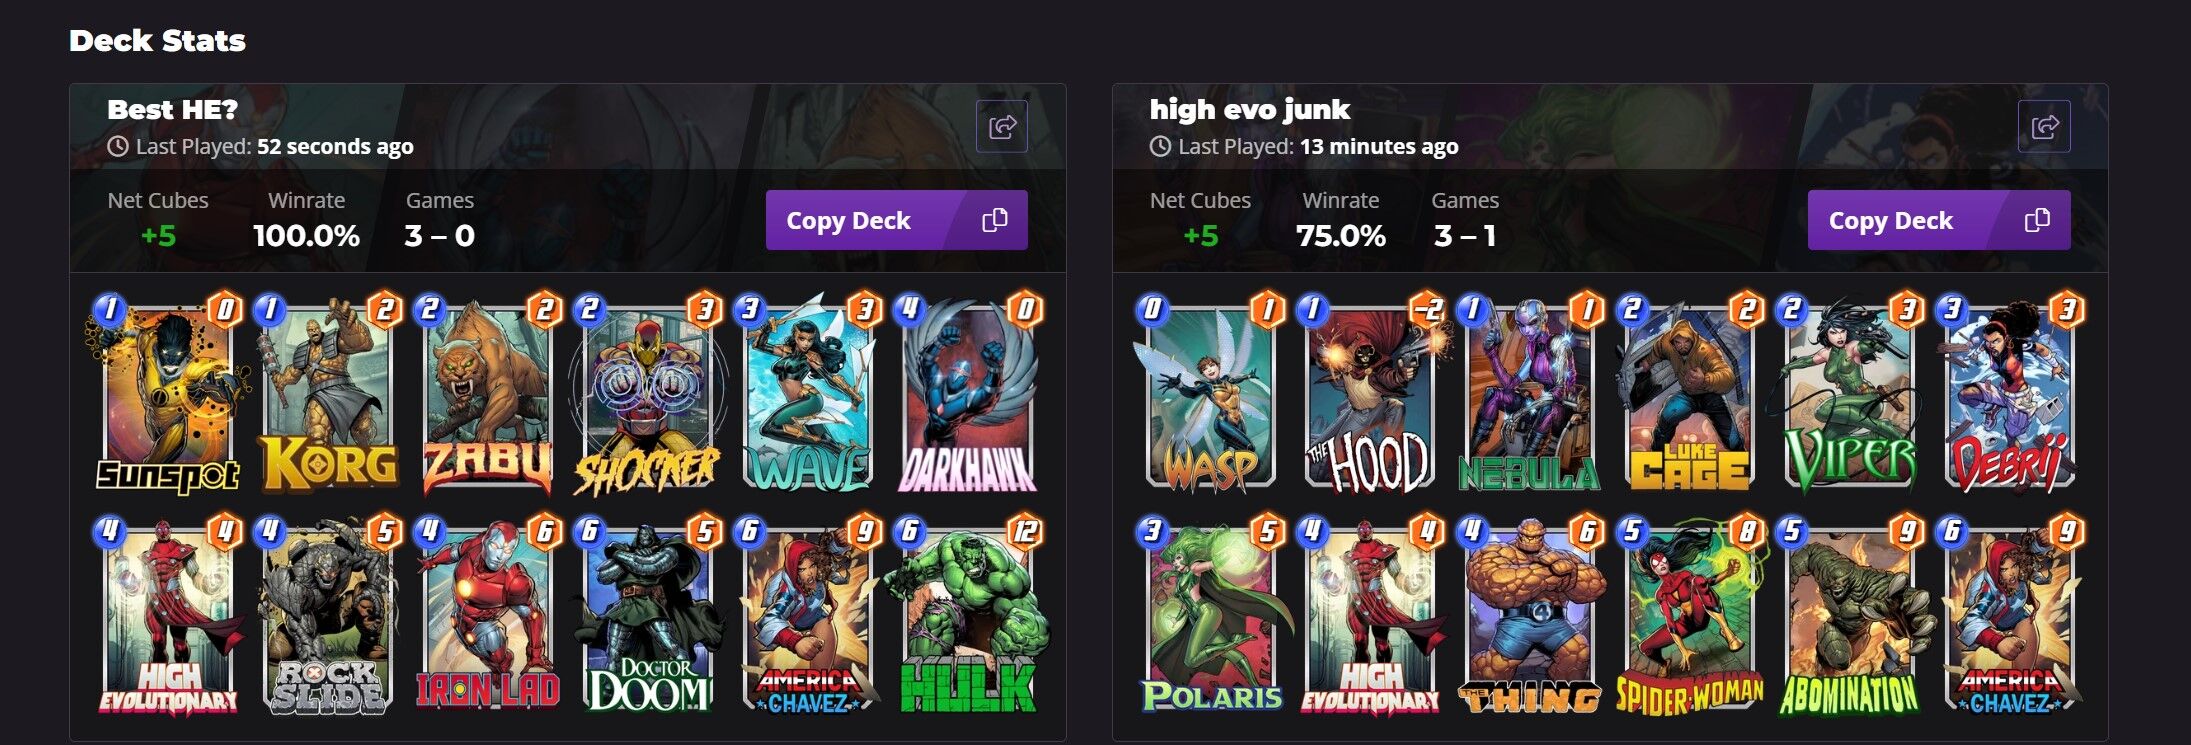Click clock icon beside 52 seconds ago
2191x745 pixels.
(118, 147)
